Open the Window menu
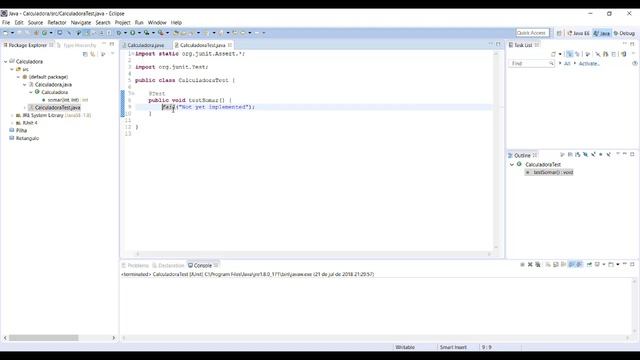Viewport: 640px width, 360px height. tap(157, 22)
